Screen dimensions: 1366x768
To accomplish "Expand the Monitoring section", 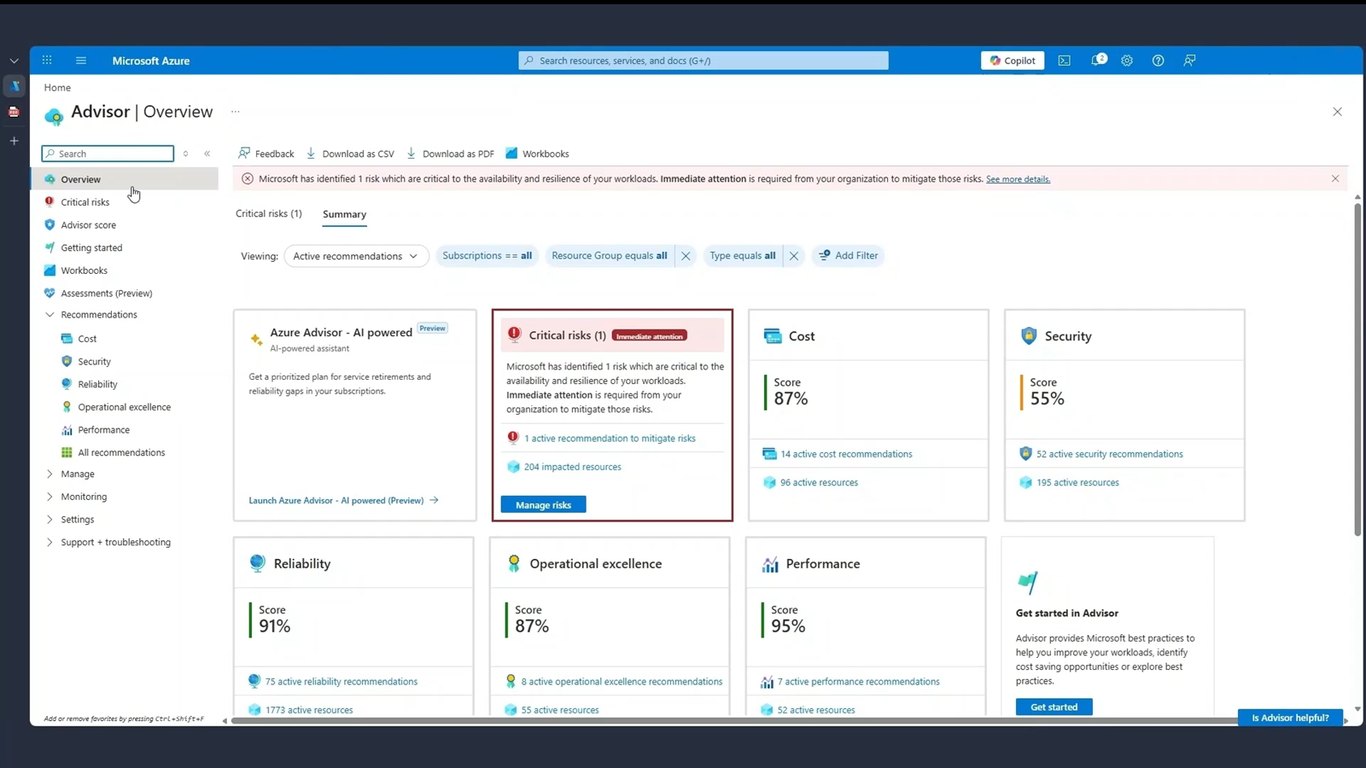I will click(50, 497).
